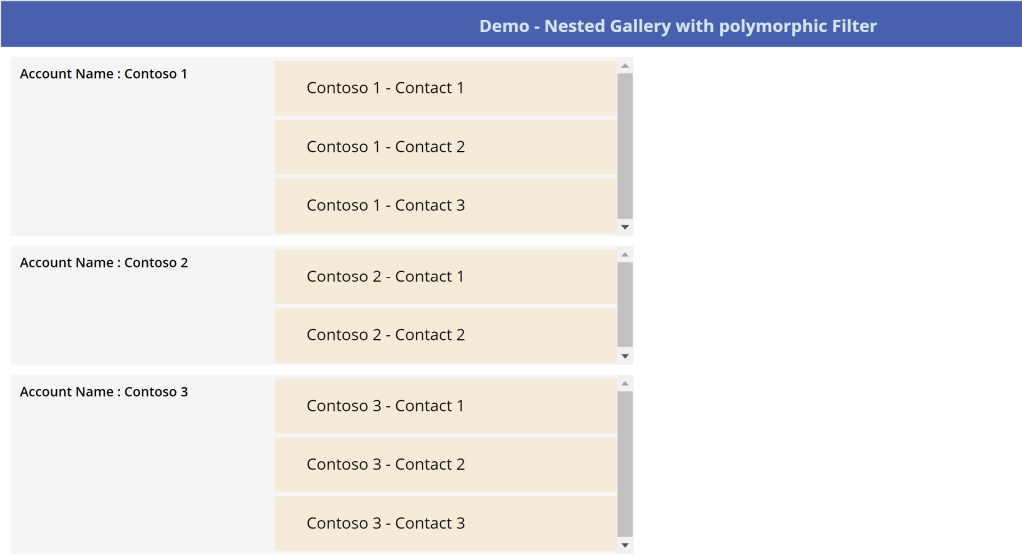
Task: Choose Contoso 1 - Contact 3 row
Action: tap(445, 206)
